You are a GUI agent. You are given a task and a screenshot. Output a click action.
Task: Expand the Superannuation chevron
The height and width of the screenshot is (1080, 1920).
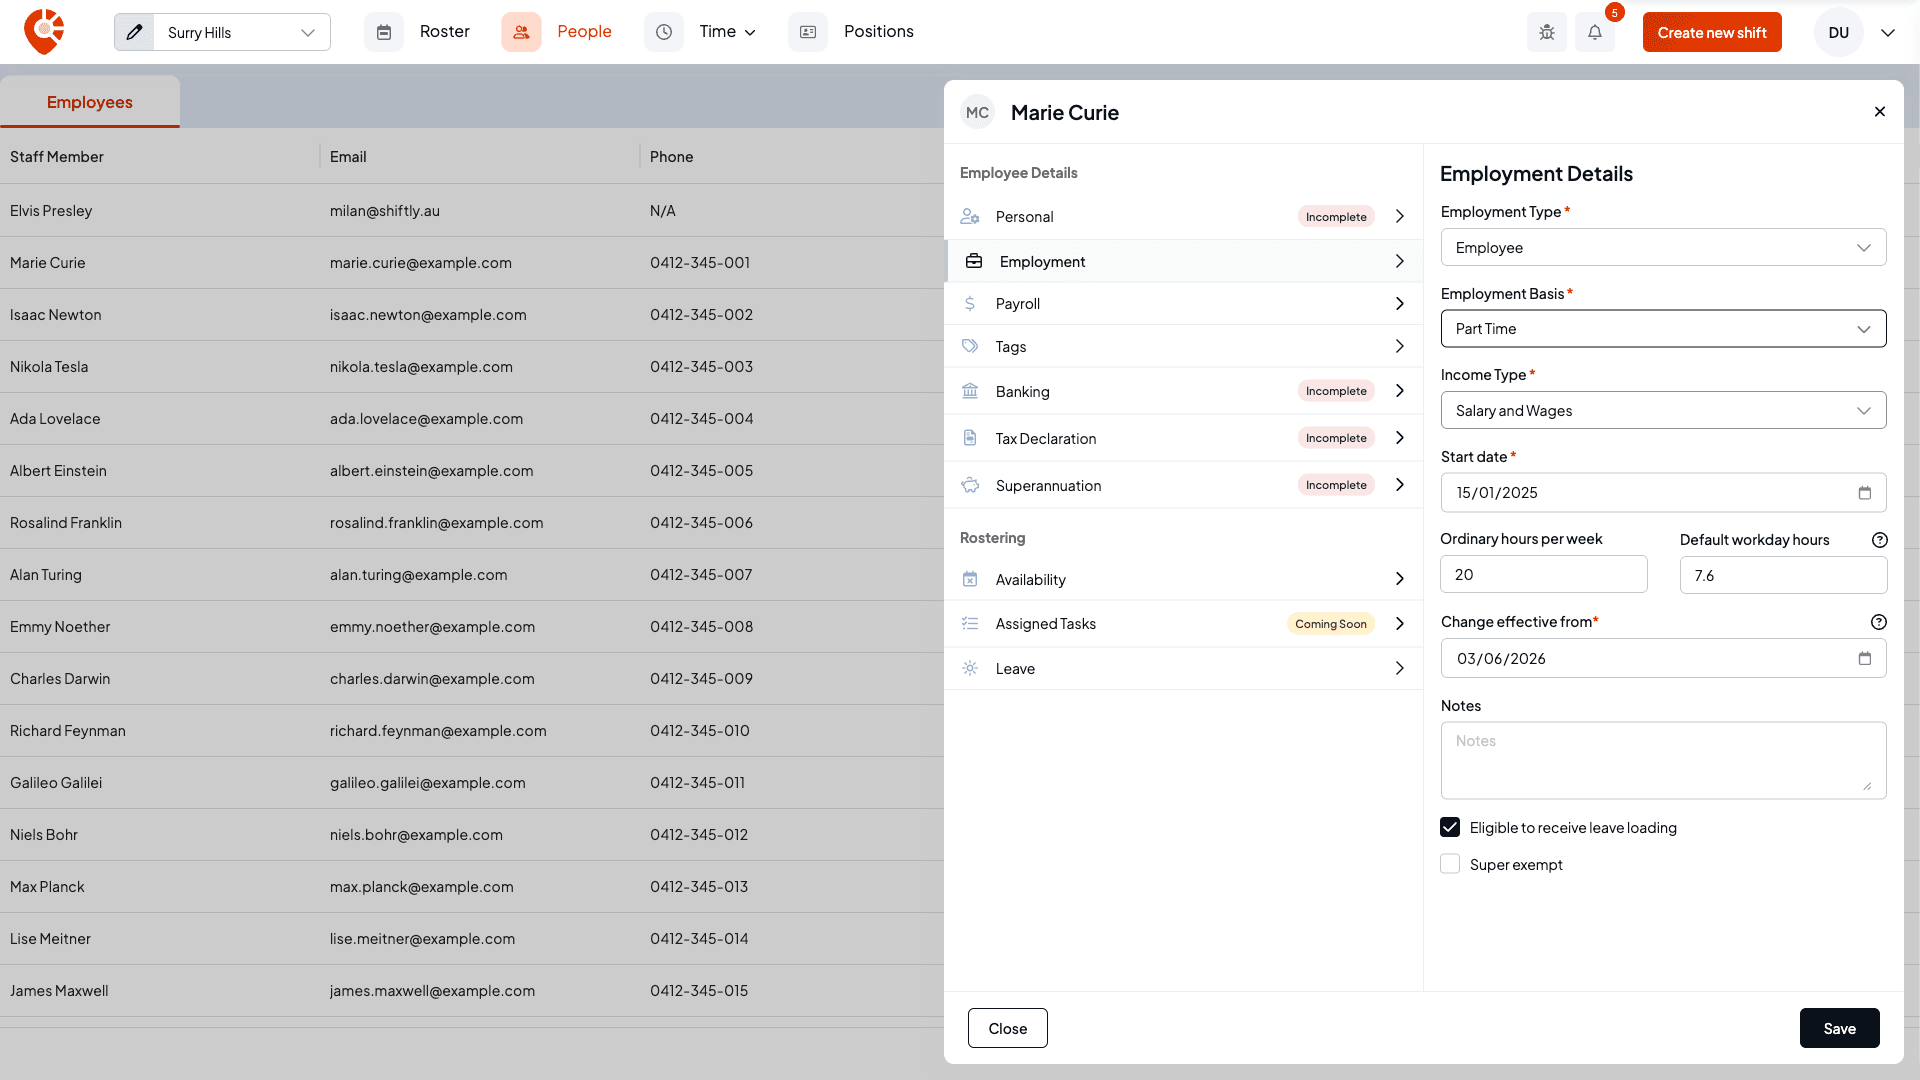click(x=1400, y=485)
